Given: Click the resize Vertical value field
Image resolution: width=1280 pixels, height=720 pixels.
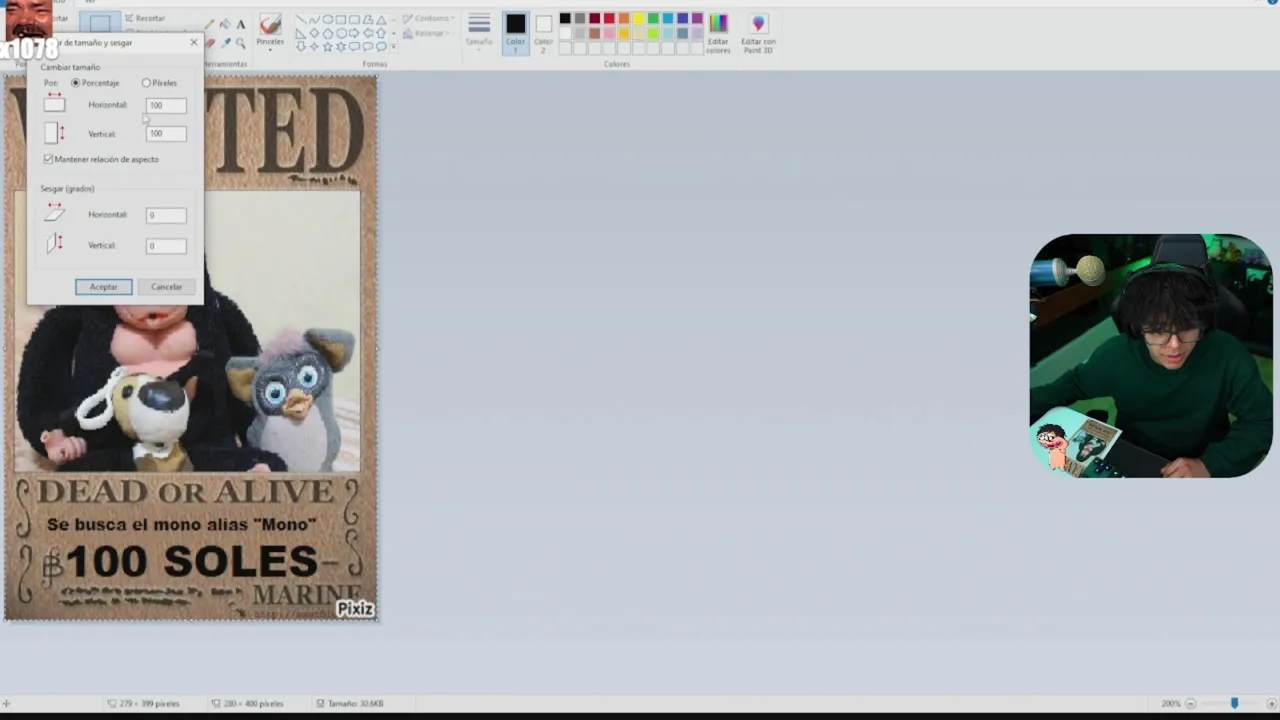Looking at the screenshot, I should pyautogui.click(x=166, y=133).
